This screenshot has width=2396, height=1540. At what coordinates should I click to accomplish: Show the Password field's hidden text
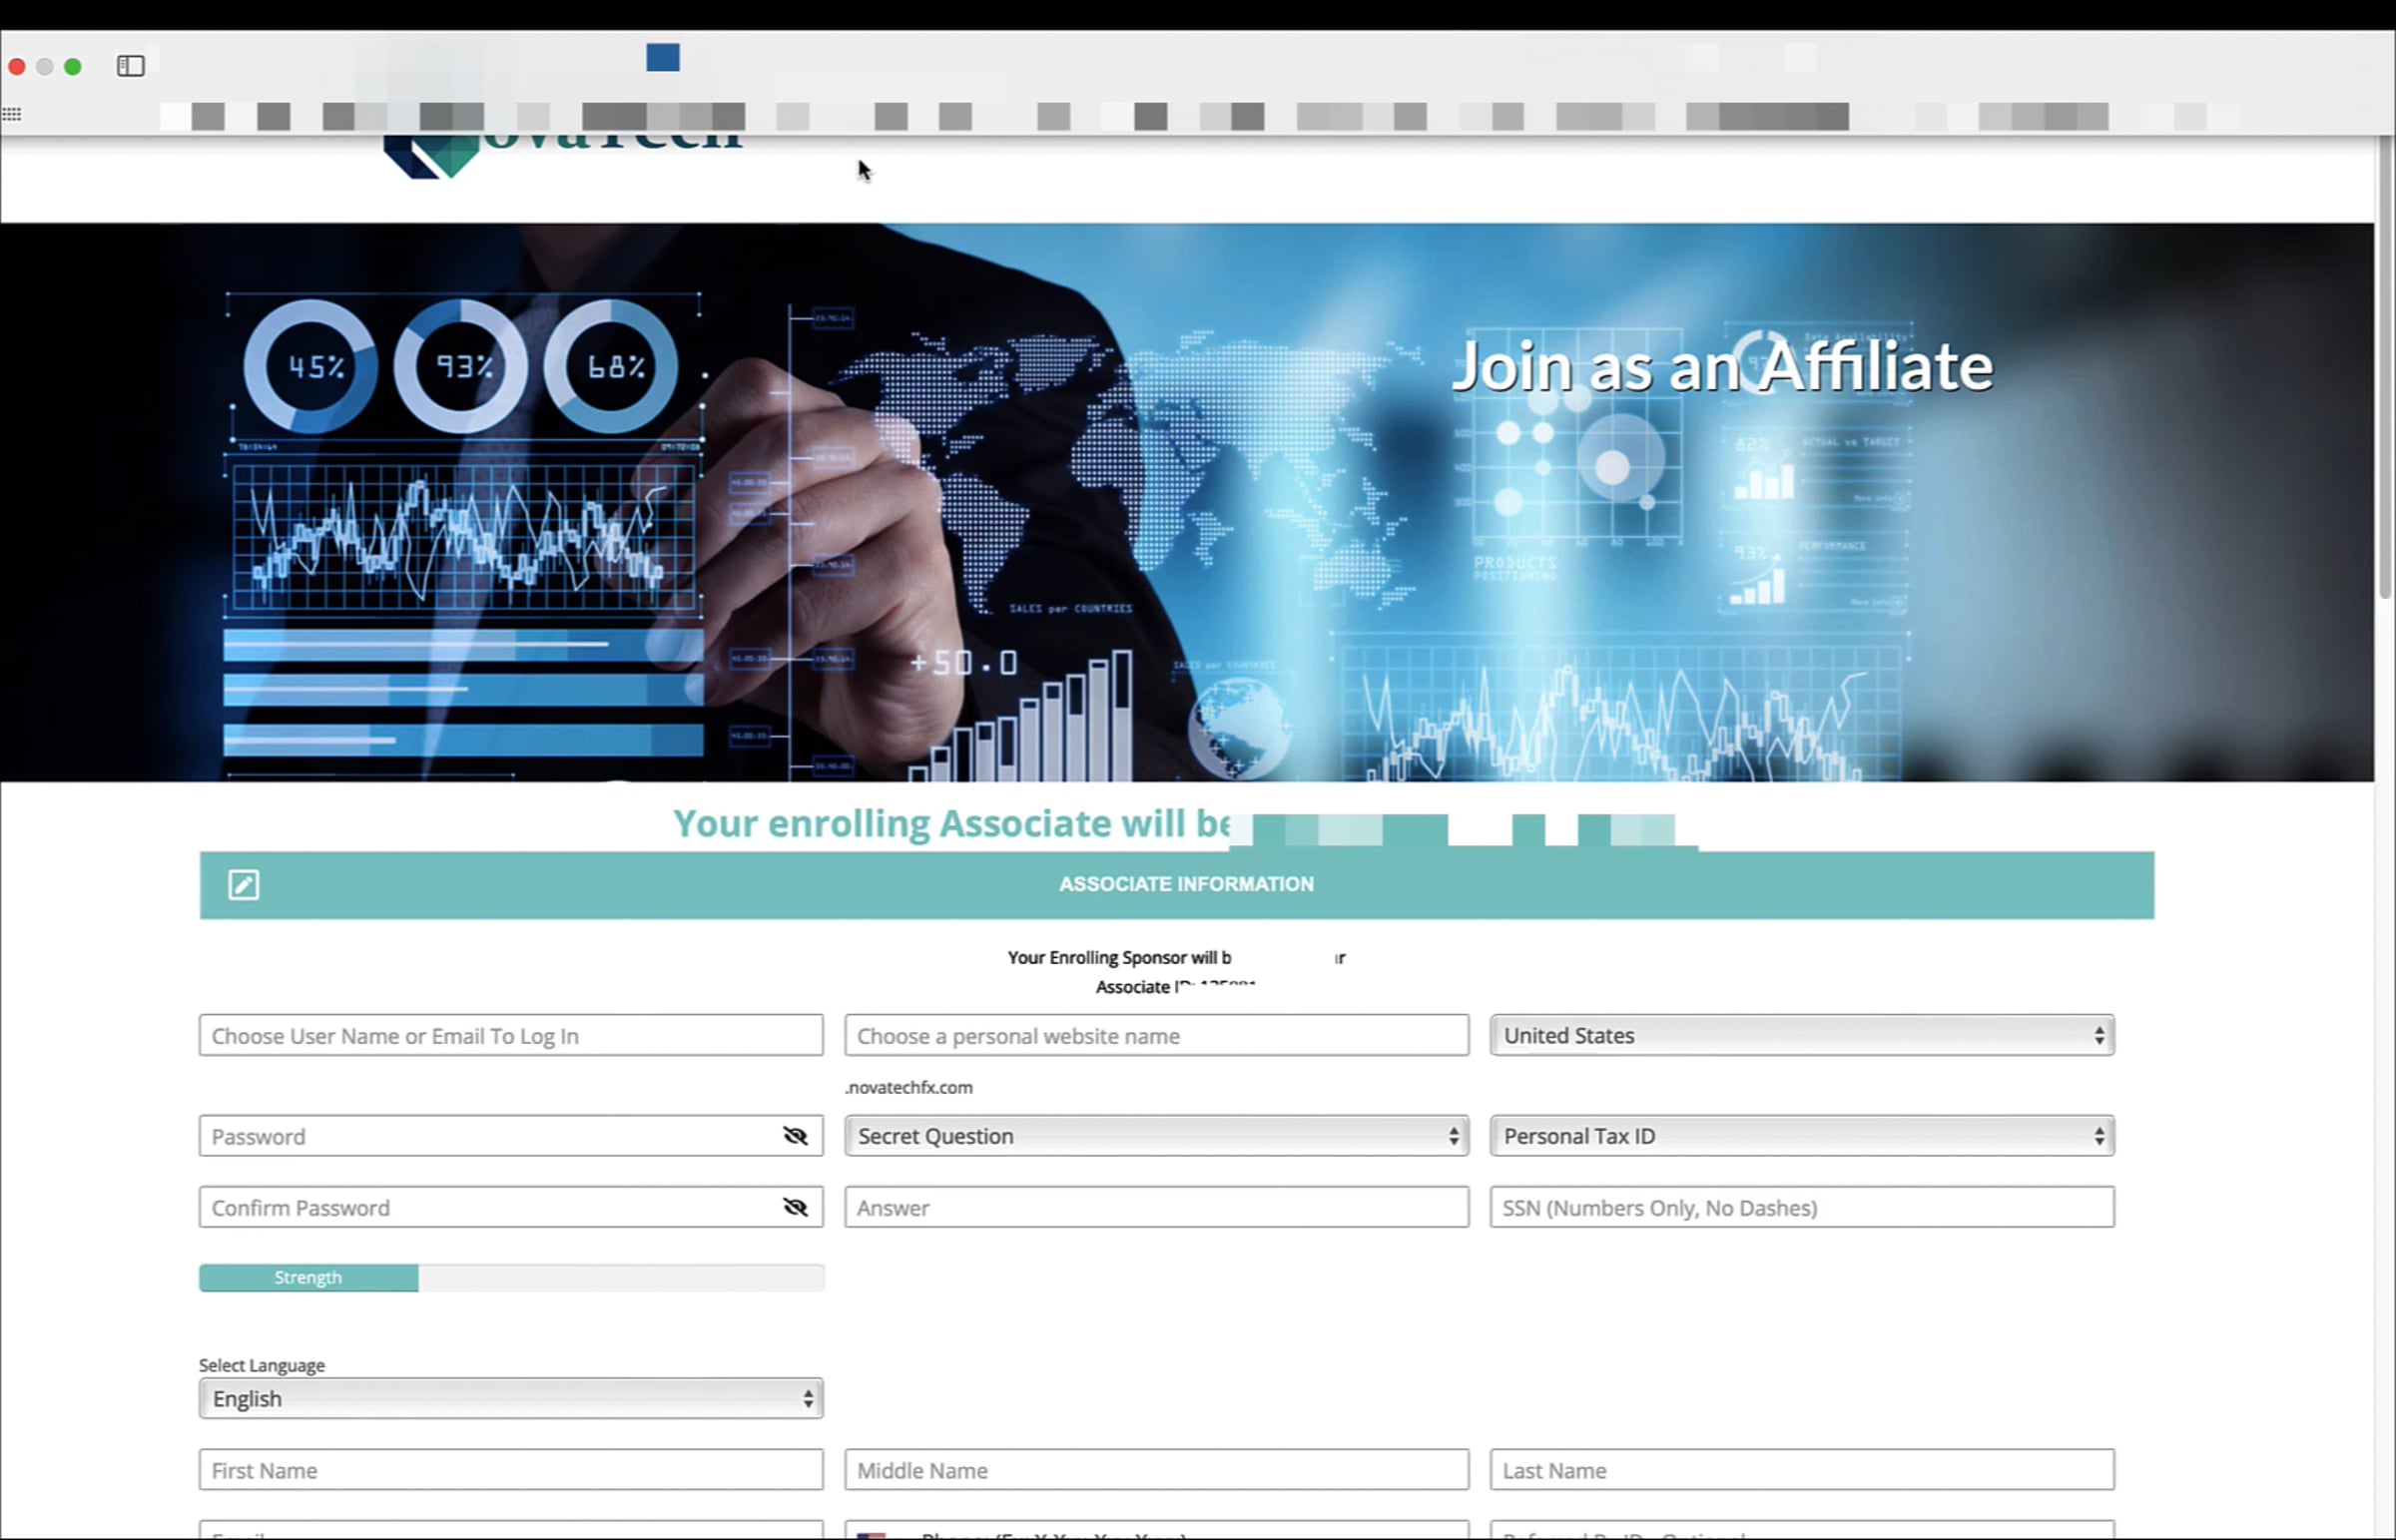795,1136
